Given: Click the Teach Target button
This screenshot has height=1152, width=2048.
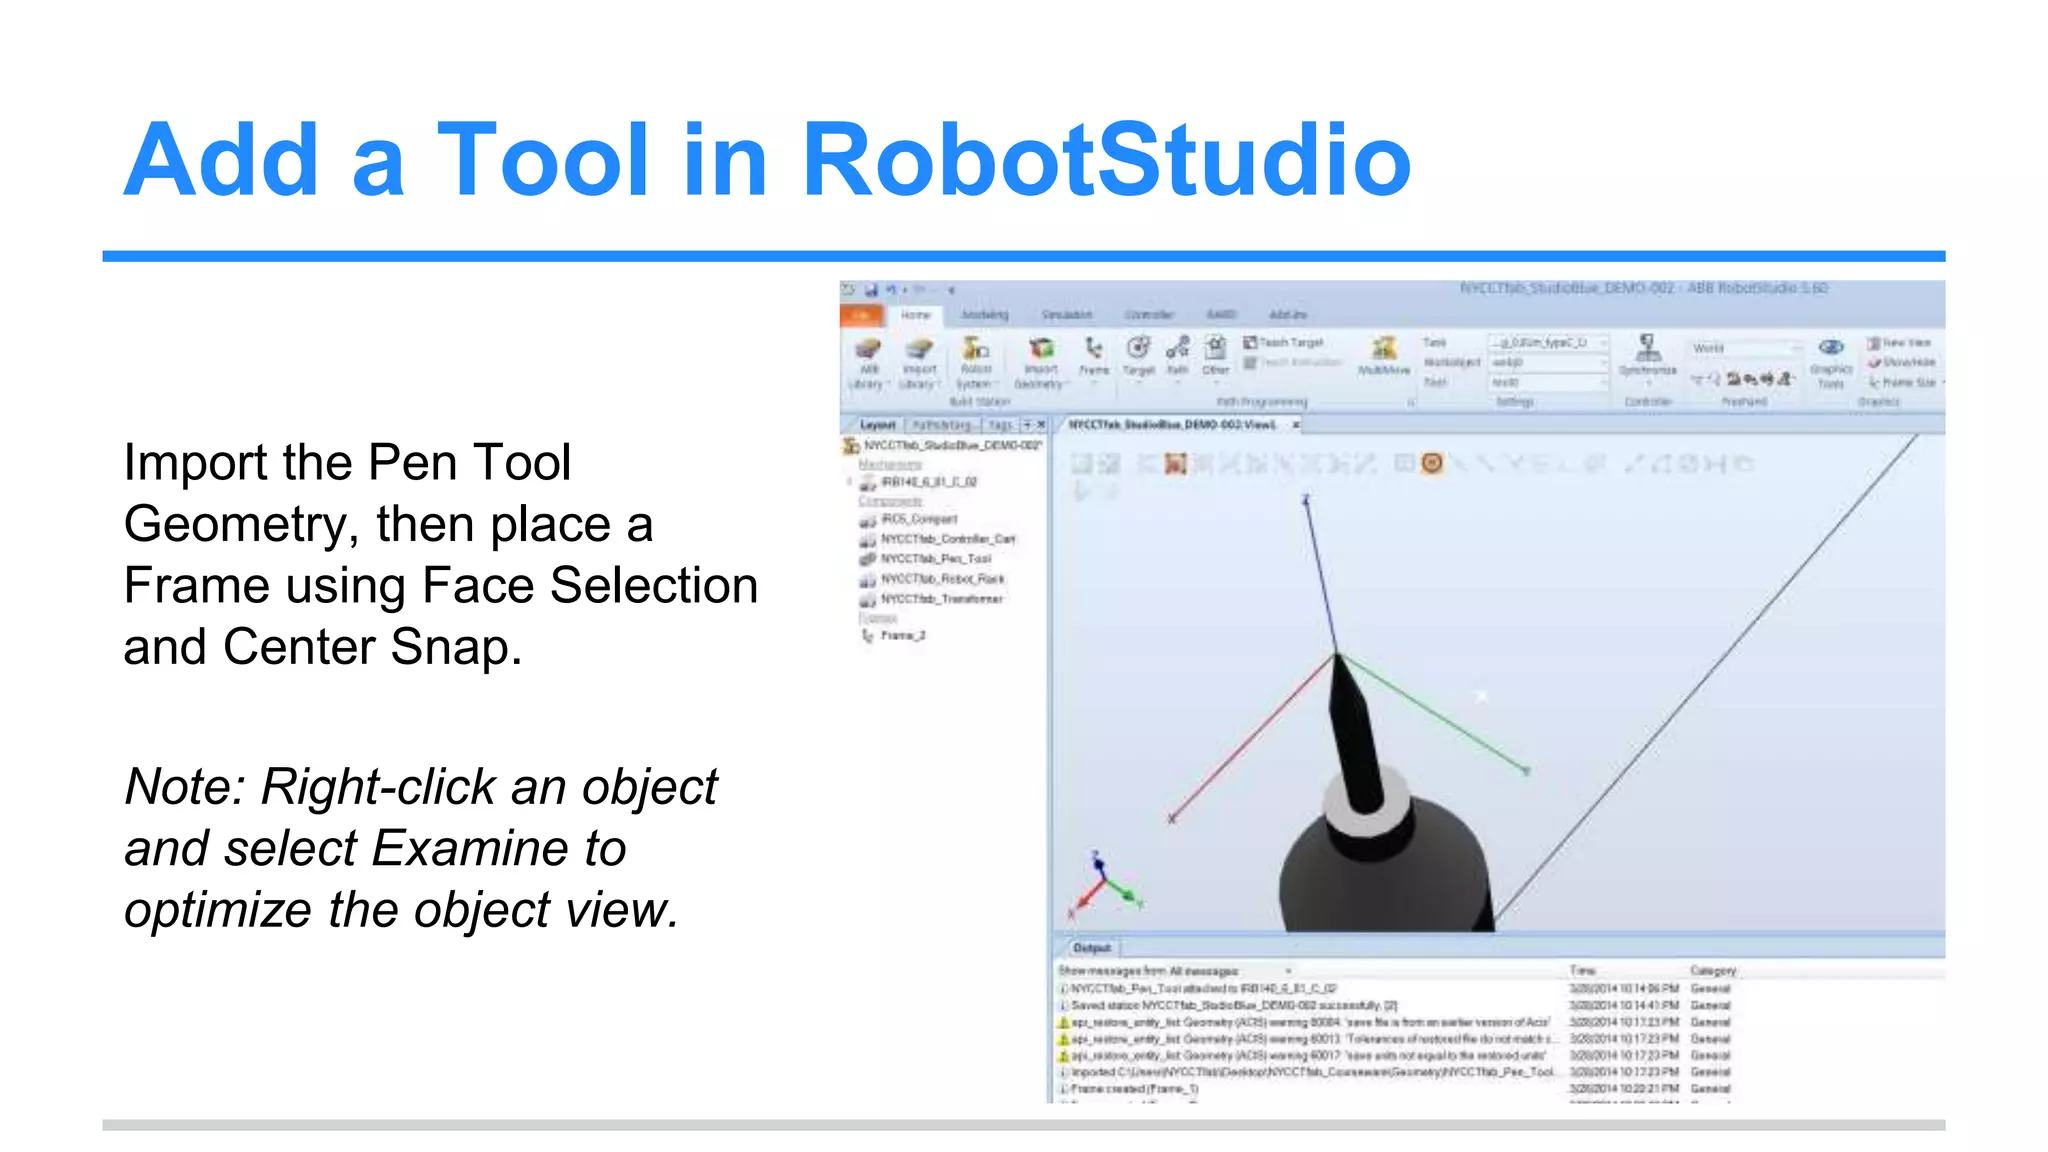Looking at the screenshot, I should point(1284,343).
